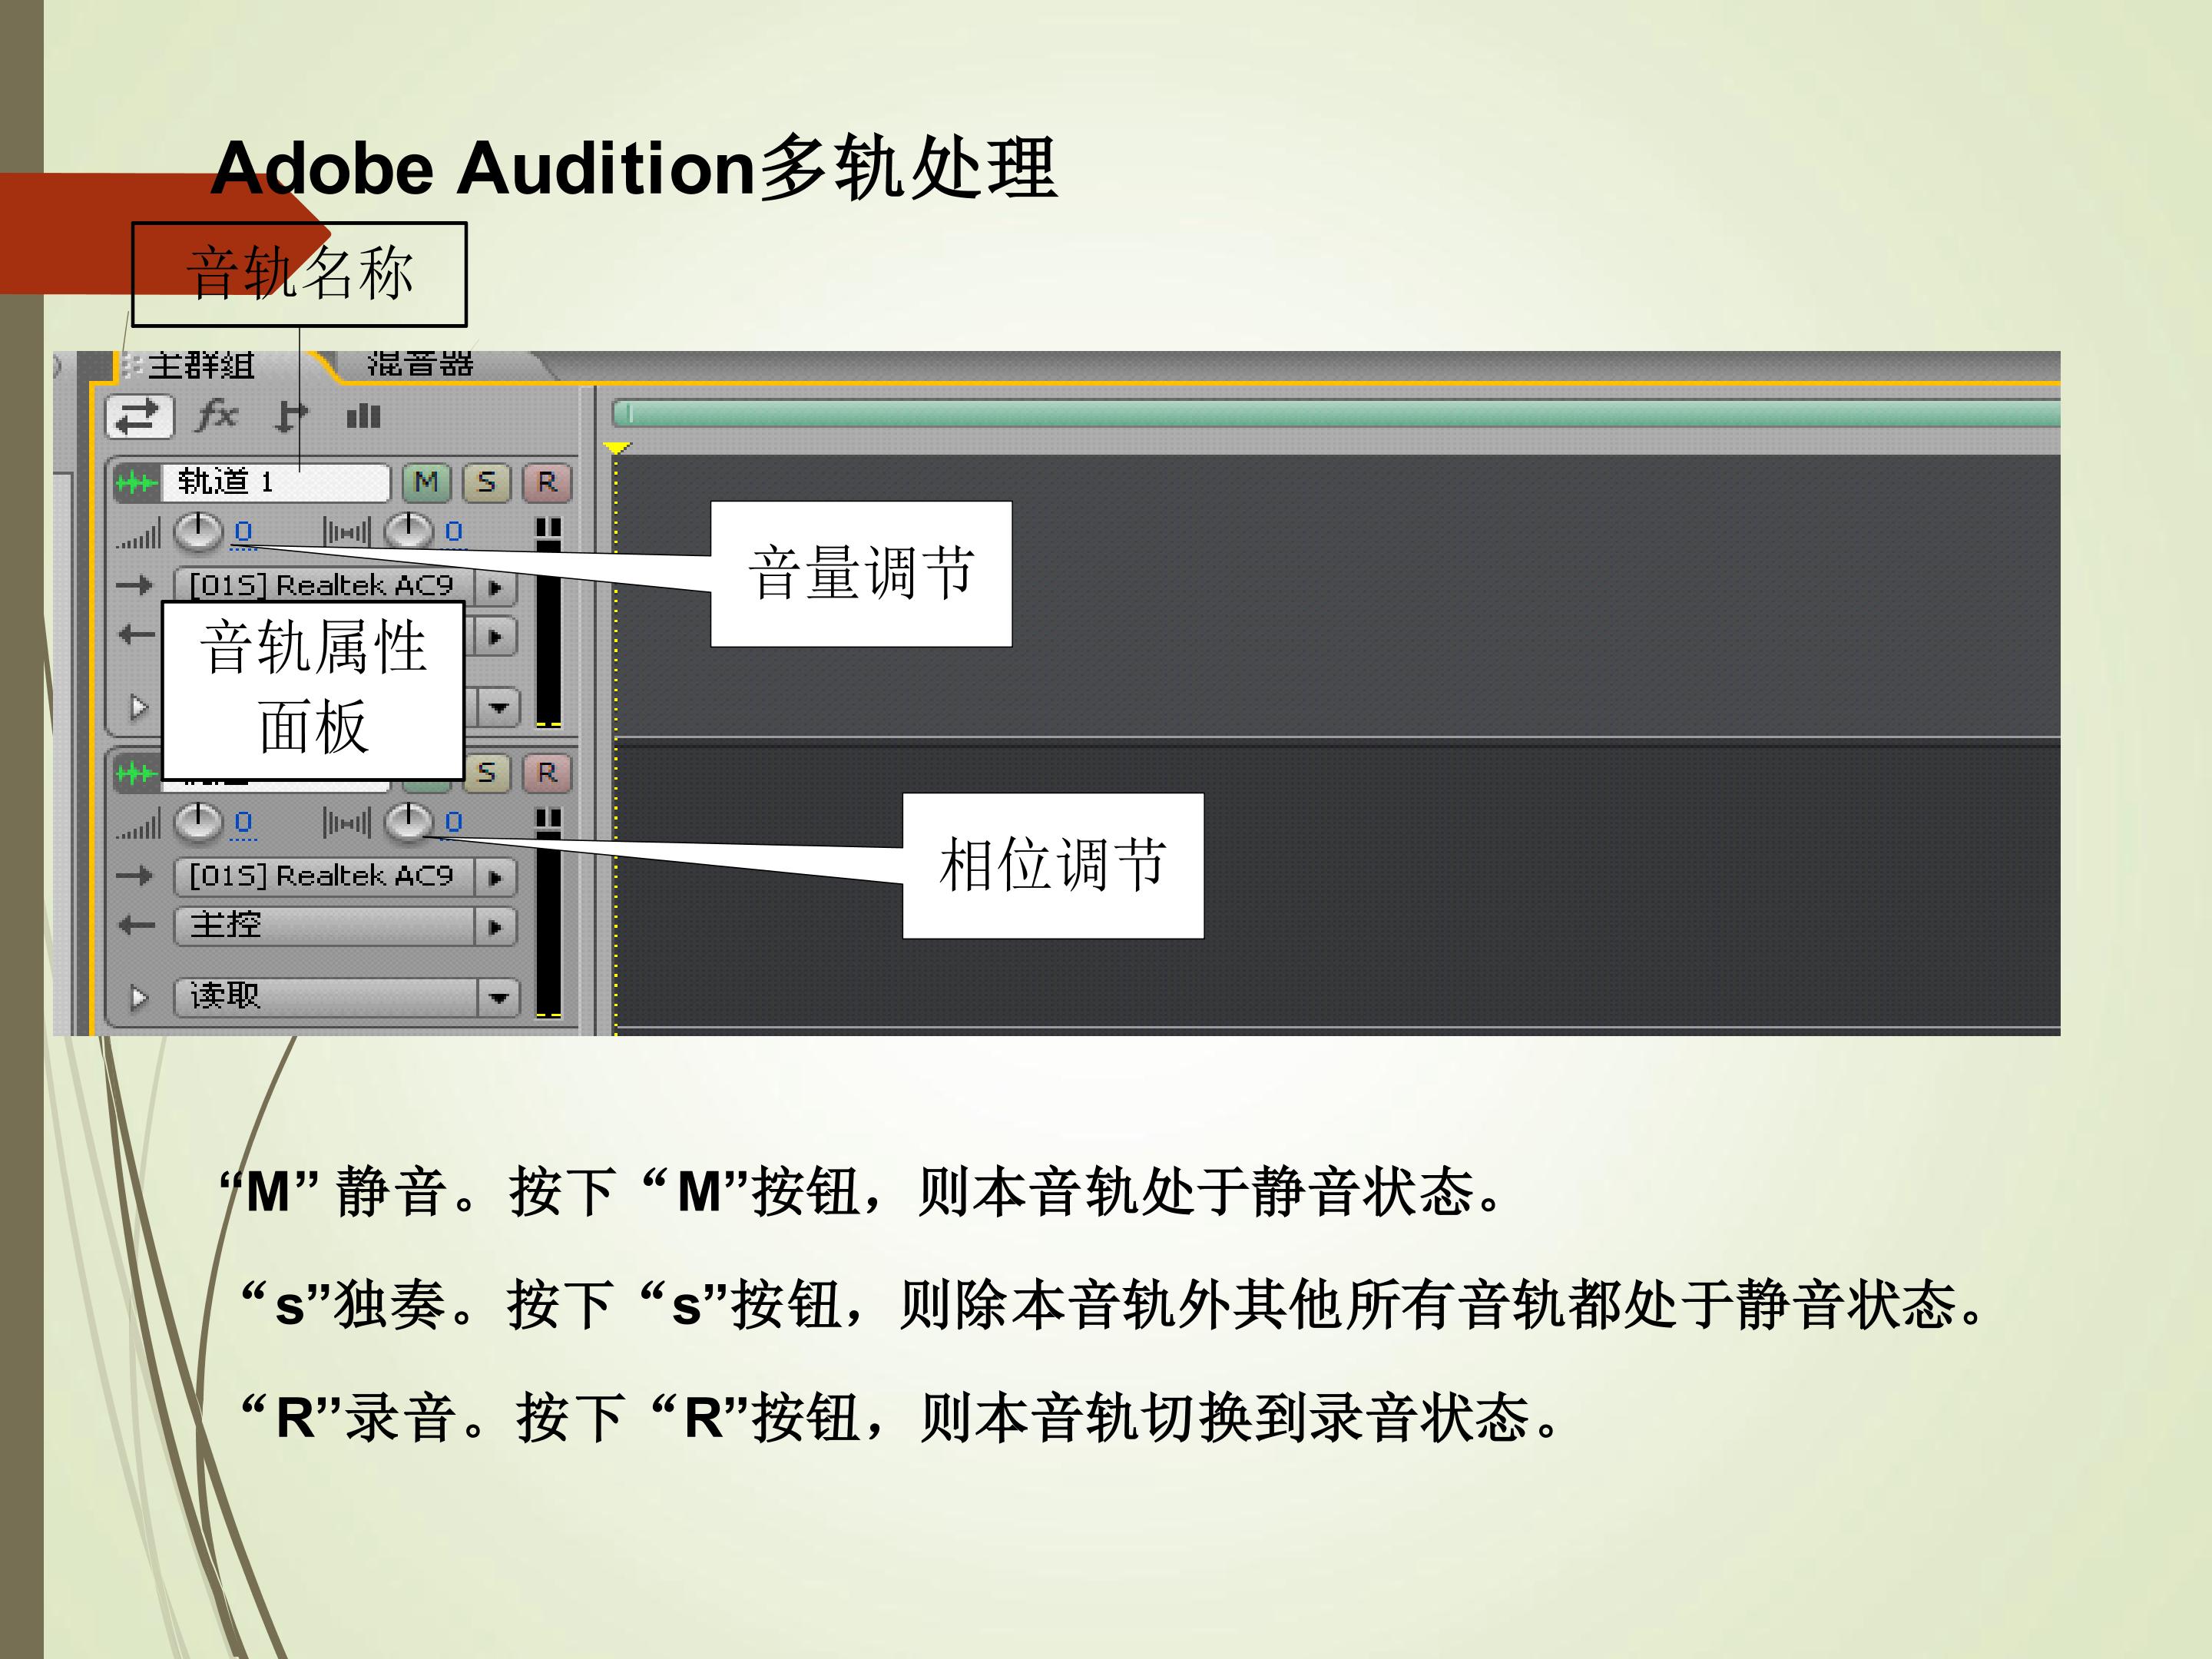Mute track 1 with the M button
Viewport: 2212px width, 1659px height.
(427, 483)
